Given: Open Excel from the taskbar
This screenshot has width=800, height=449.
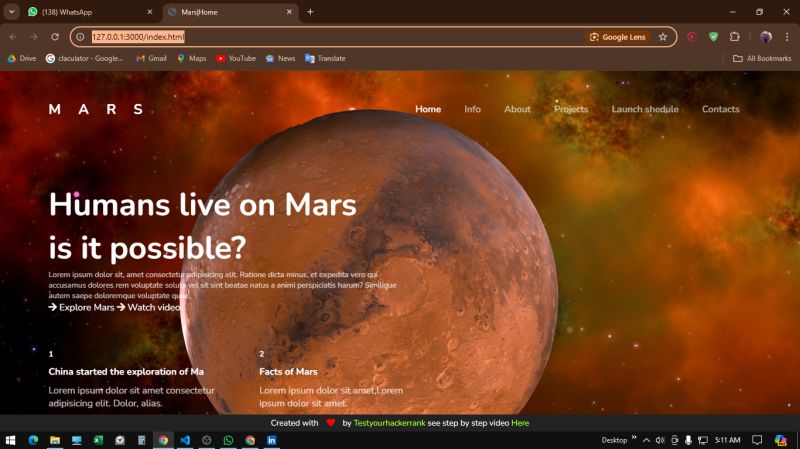Looking at the screenshot, I should pos(98,440).
